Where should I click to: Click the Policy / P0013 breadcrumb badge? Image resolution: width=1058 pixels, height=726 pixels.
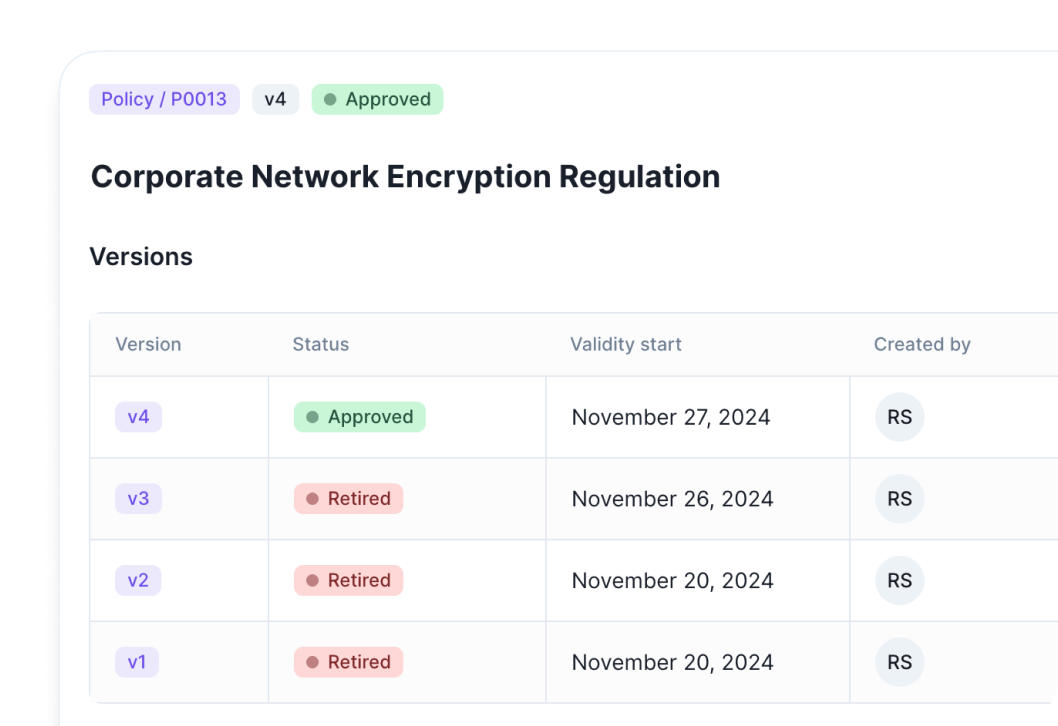(x=164, y=99)
